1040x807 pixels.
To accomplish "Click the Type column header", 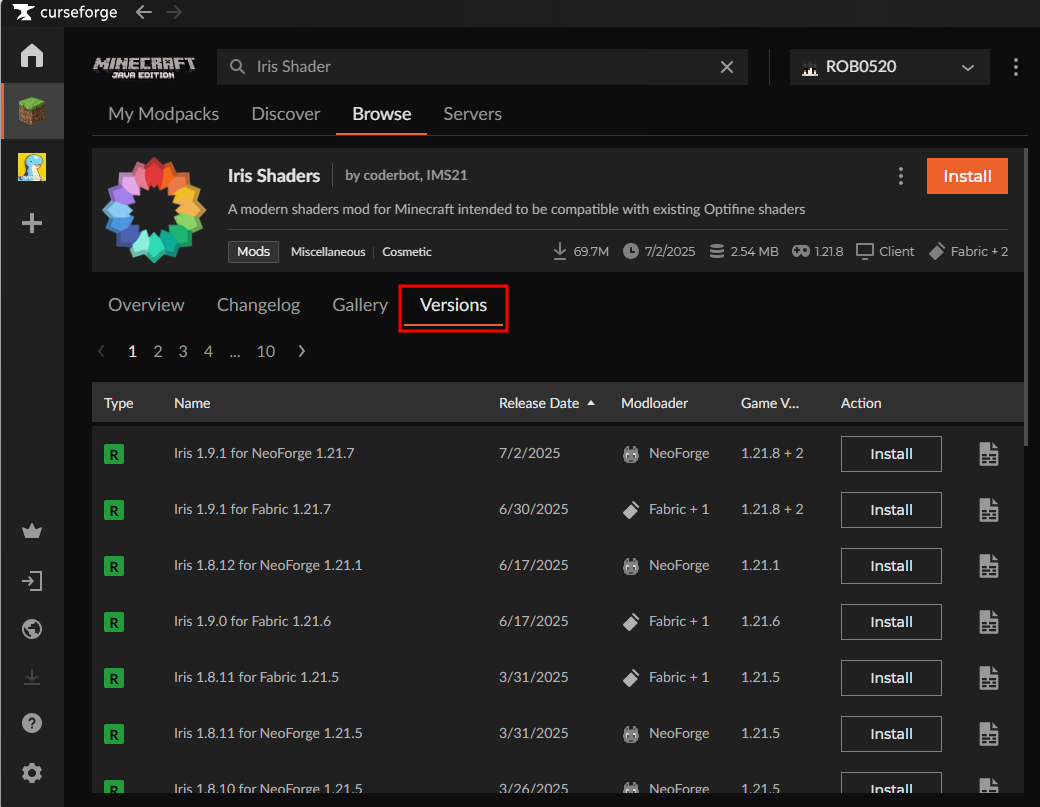I will tap(119, 403).
